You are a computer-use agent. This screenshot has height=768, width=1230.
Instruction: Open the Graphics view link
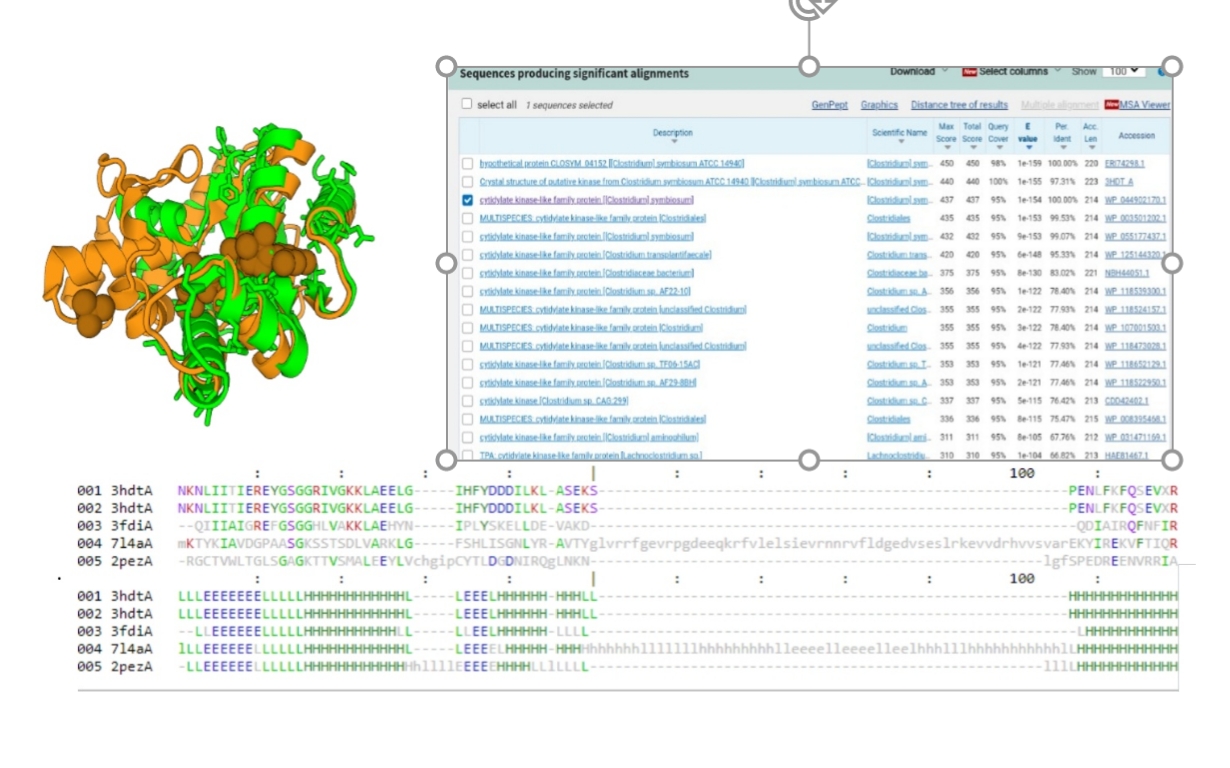click(879, 105)
